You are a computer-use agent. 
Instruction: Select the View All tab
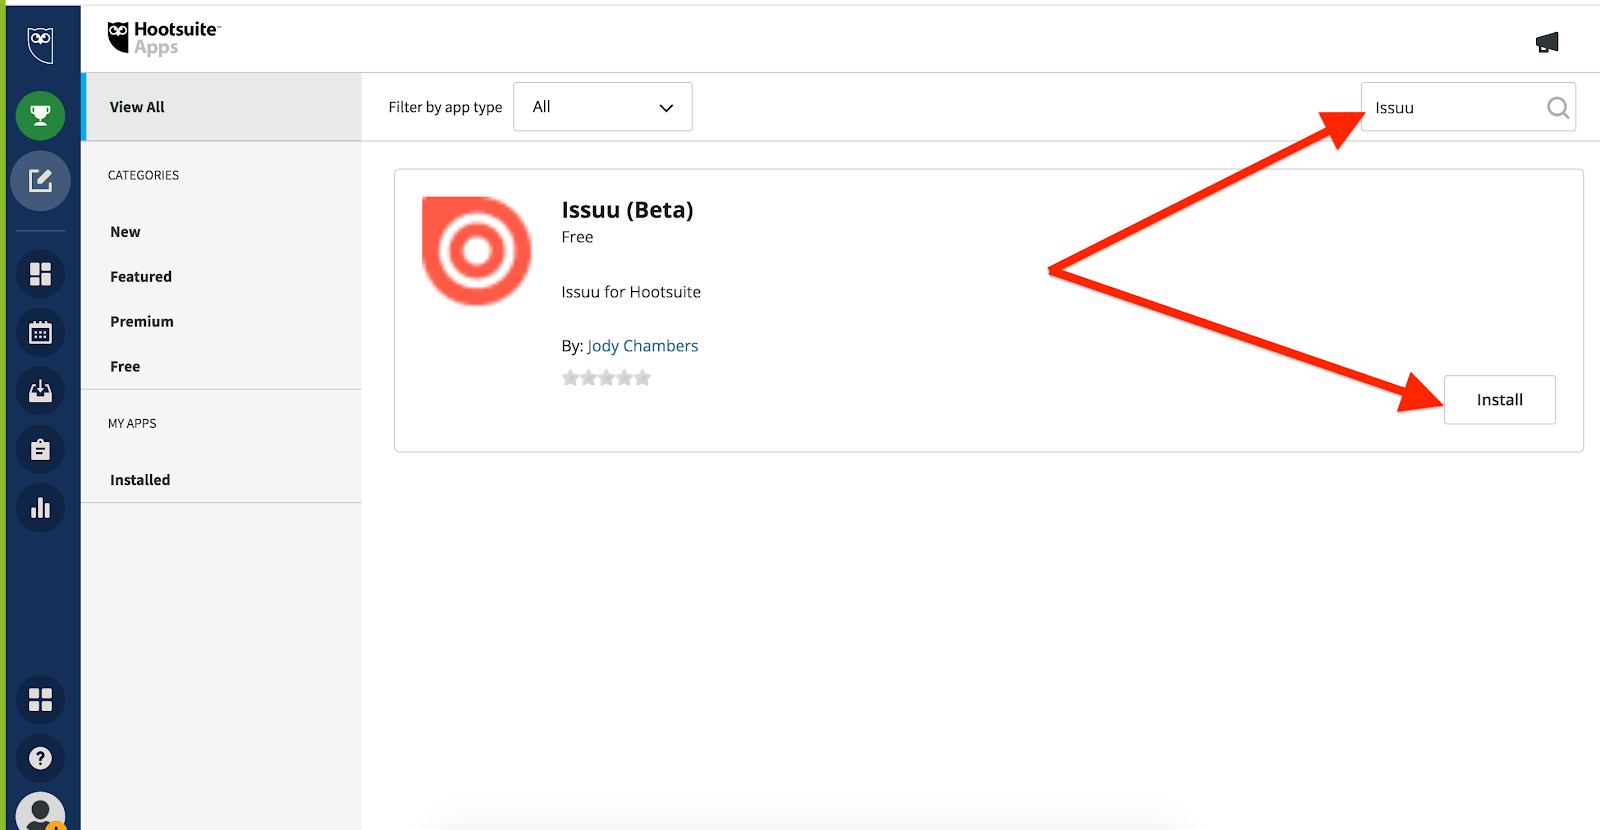click(x=221, y=107)
